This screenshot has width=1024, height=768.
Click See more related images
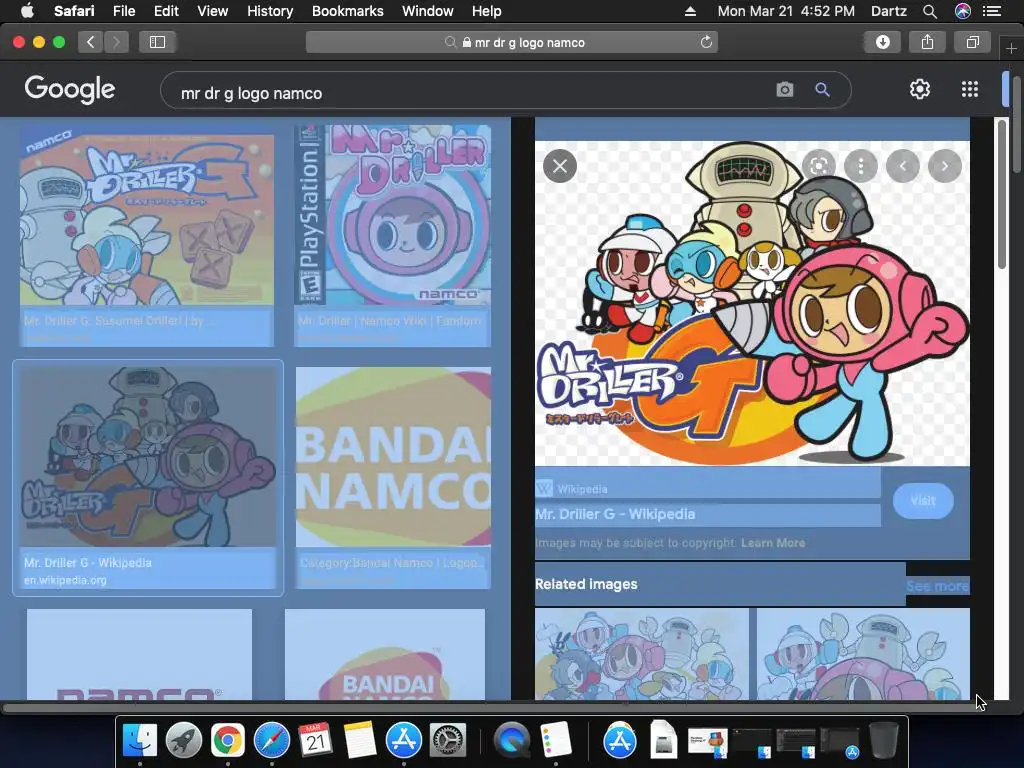937,586
